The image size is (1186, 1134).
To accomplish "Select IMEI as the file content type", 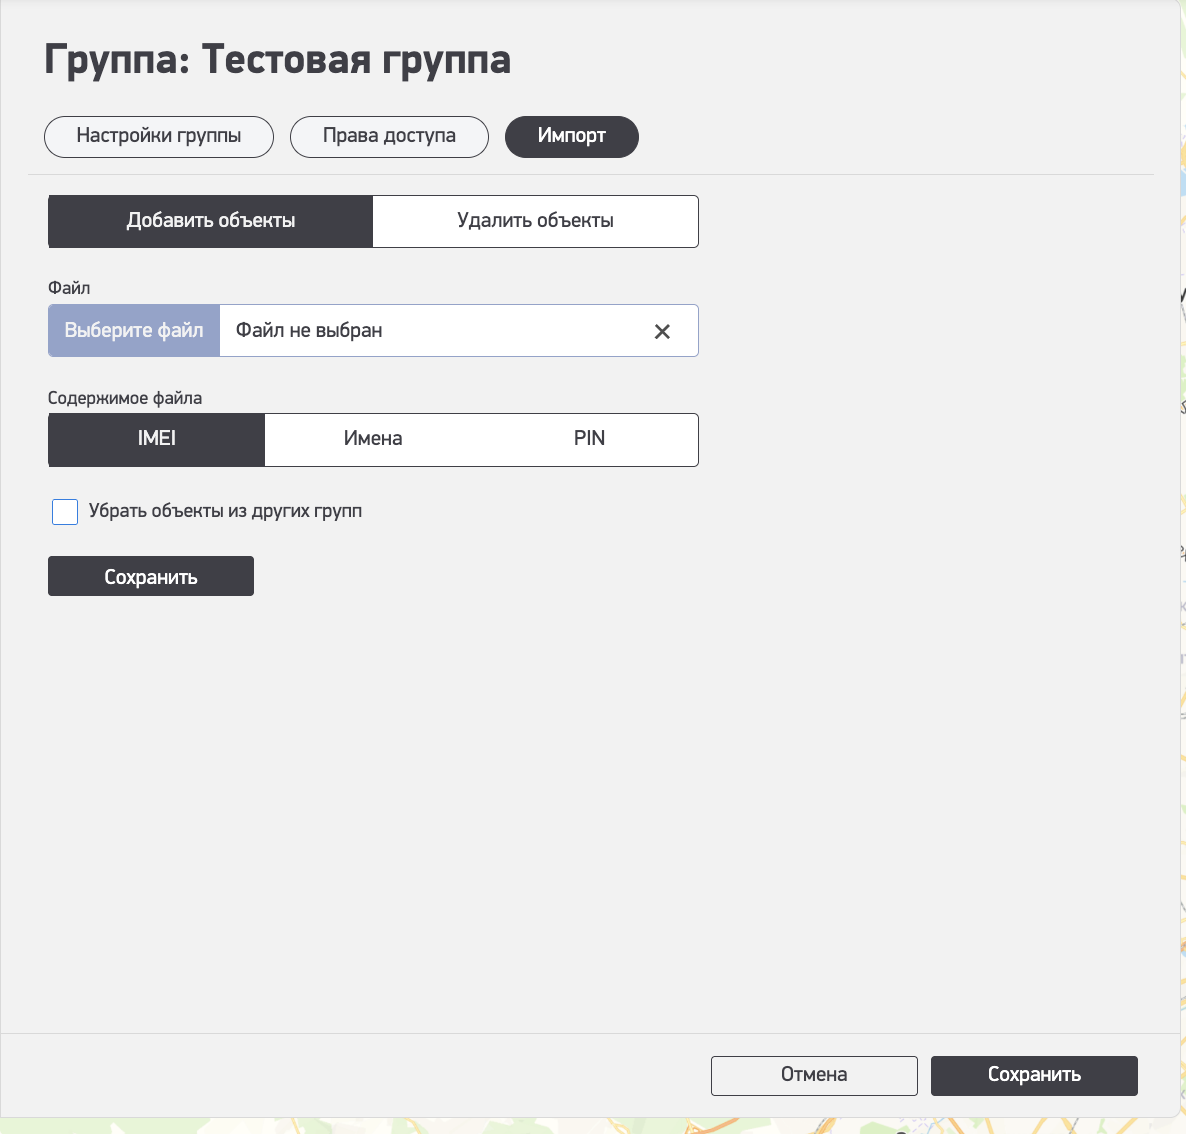I will [x=157, y=439].
